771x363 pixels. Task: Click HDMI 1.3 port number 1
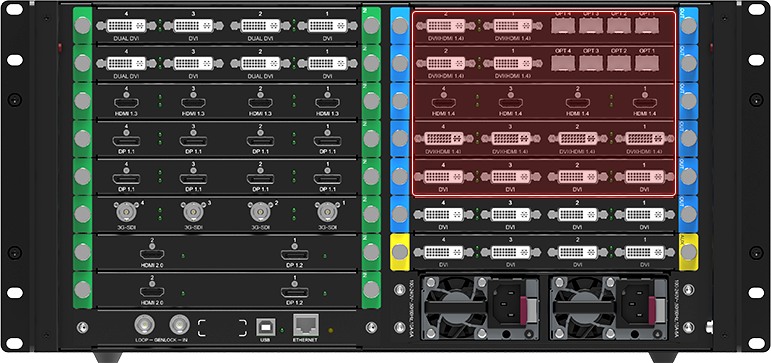327,103
